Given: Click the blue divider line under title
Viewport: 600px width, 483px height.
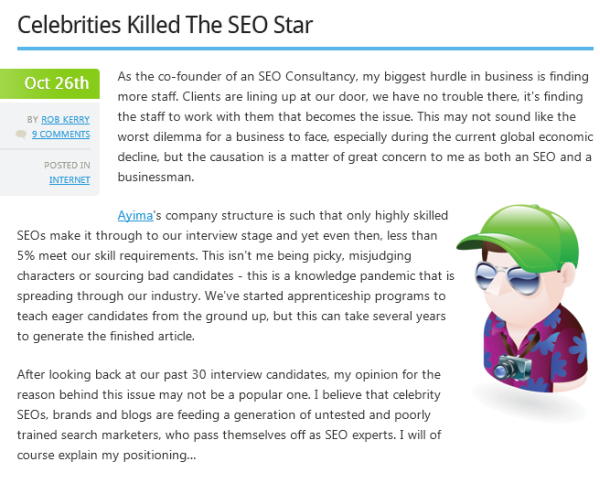Looking at the screenshot, I should point(305,49).
